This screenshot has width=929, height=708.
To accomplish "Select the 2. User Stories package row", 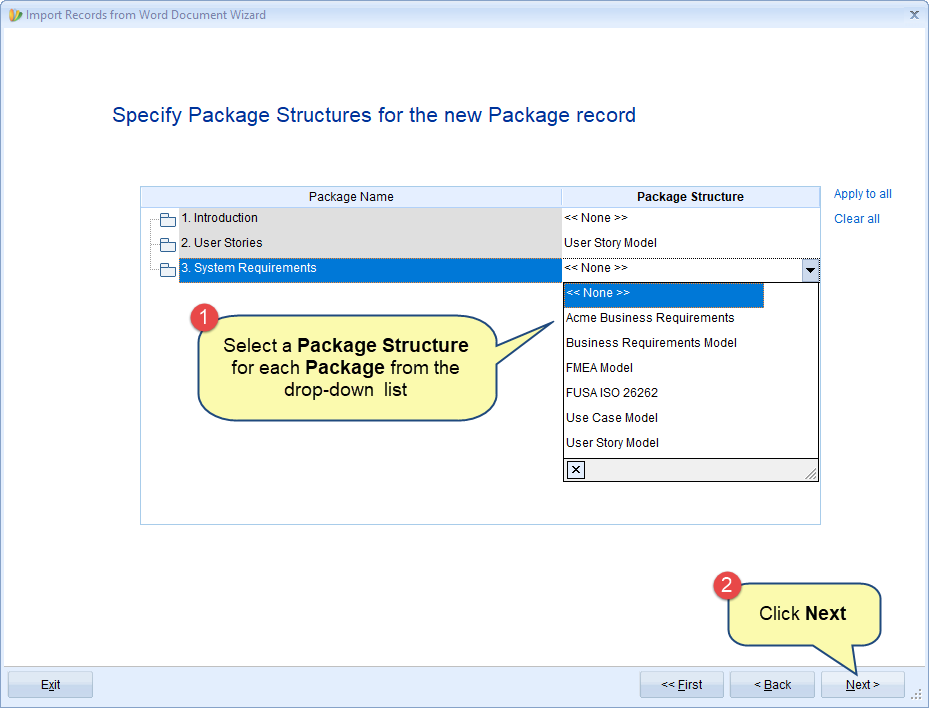I will pyautogui.click(x=370, y=243).
